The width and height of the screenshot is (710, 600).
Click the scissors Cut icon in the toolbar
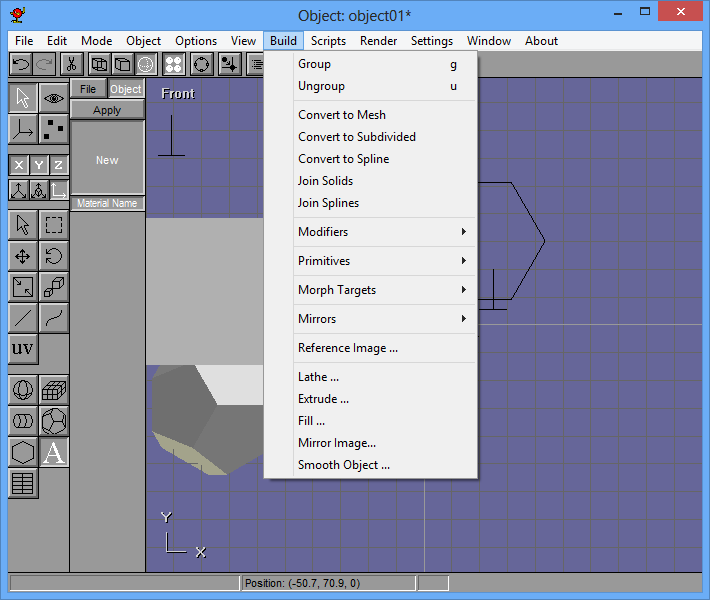(72, 64)
